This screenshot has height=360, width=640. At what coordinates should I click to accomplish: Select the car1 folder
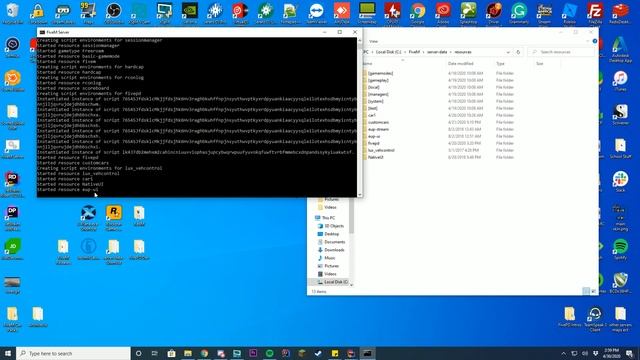(x=371, y=115)
